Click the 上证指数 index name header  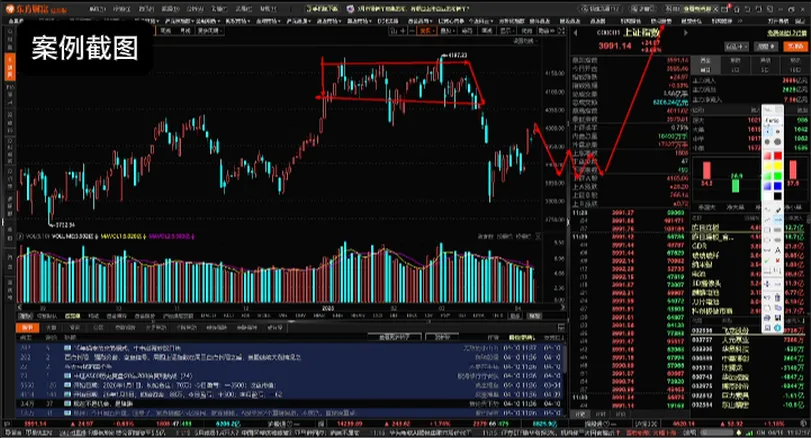[641, 33]
